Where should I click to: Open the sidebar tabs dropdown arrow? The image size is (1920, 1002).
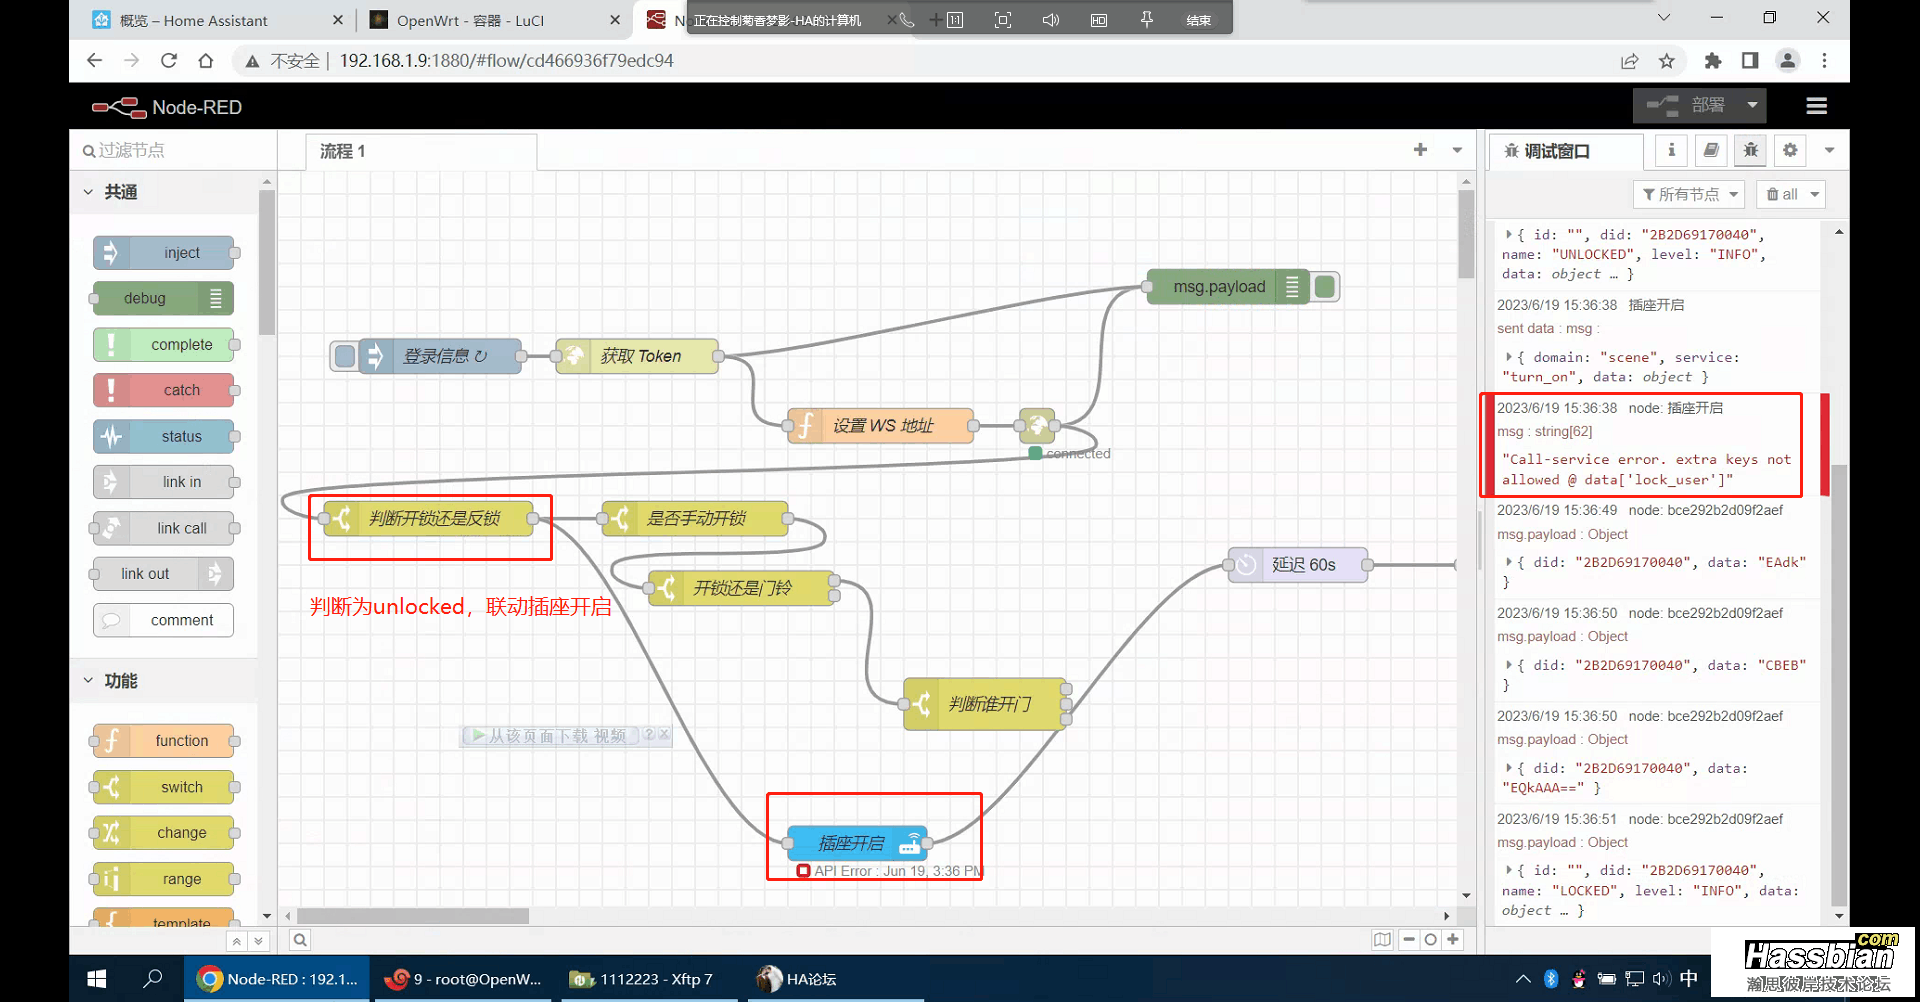tap(1829, 150)
